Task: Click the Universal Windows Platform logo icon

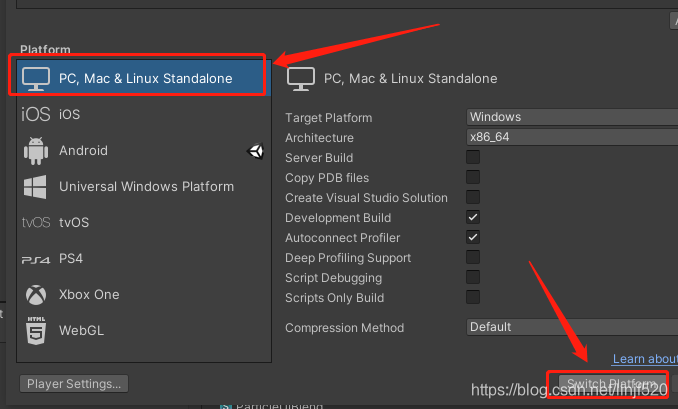Action: tap(35, 187)
